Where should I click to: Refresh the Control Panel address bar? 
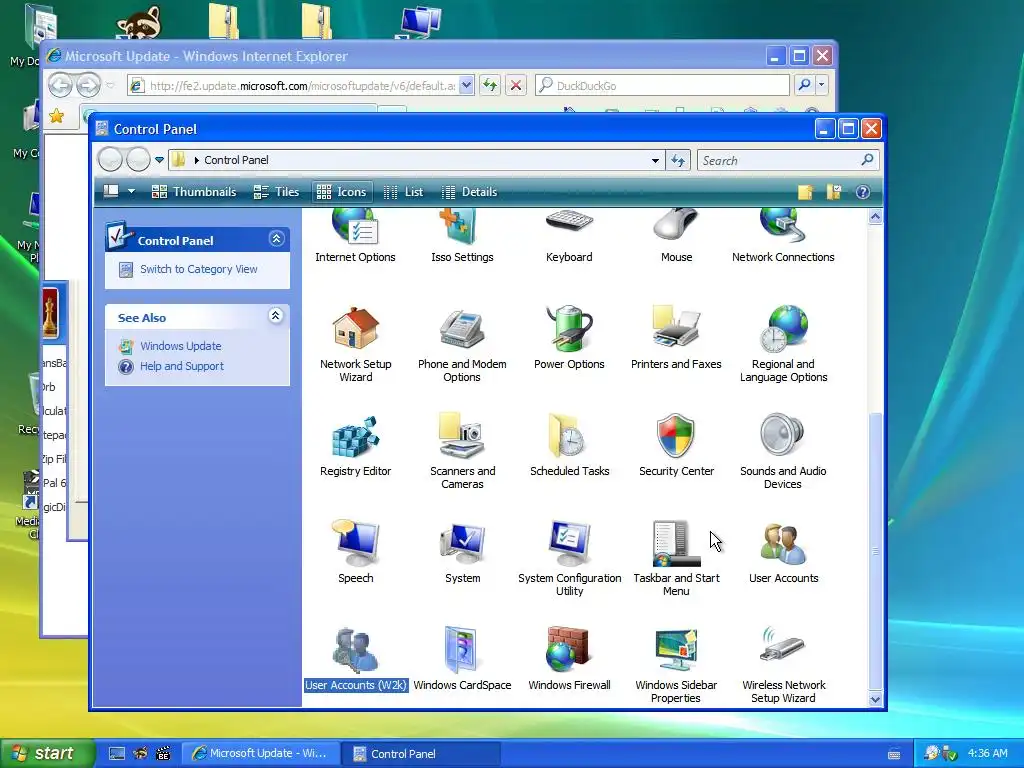tap(678, 161)
